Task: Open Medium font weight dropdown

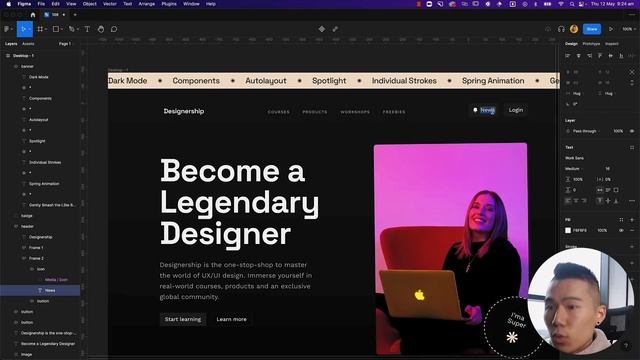Action: [x=574, y=169]
